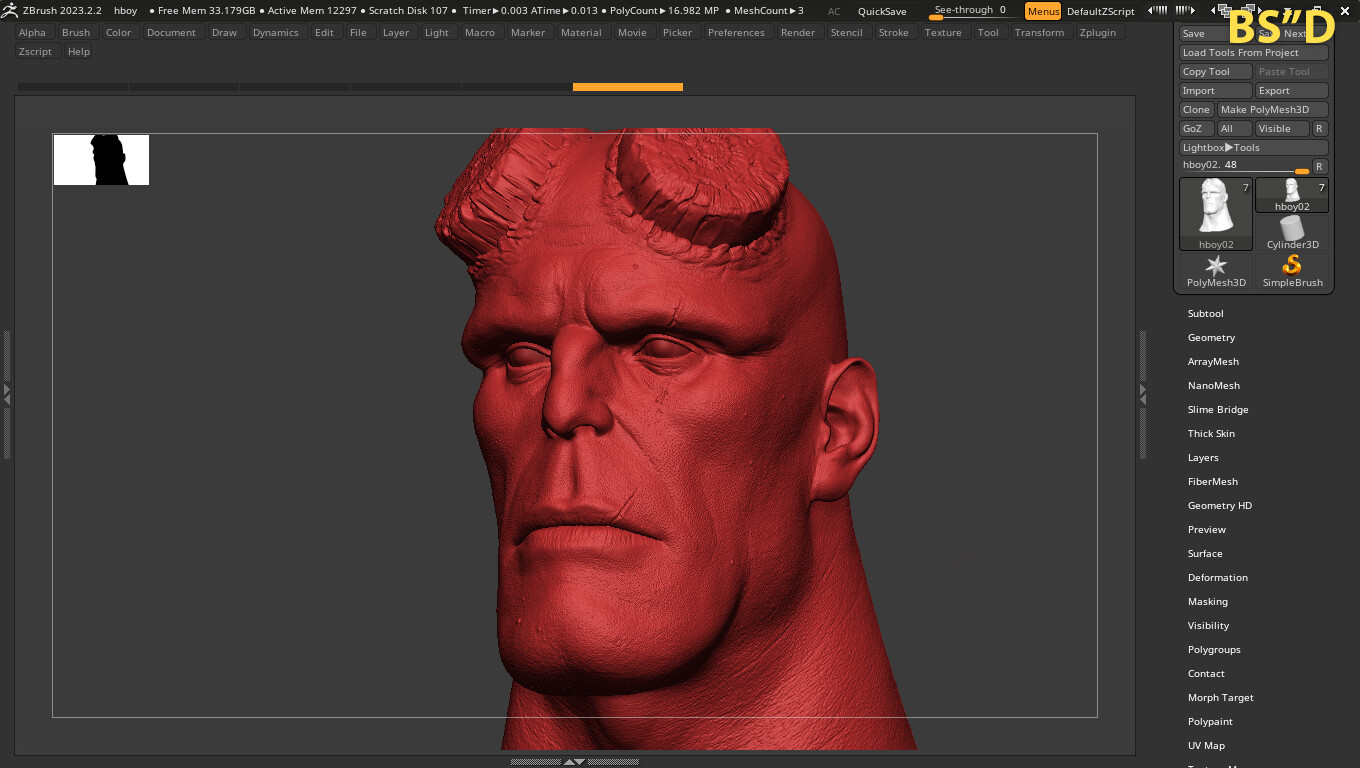Expand the FiberMesh section
The height and width of the screenshot is (768, 1360).
pyautogui.click(x=1212, y=482)
